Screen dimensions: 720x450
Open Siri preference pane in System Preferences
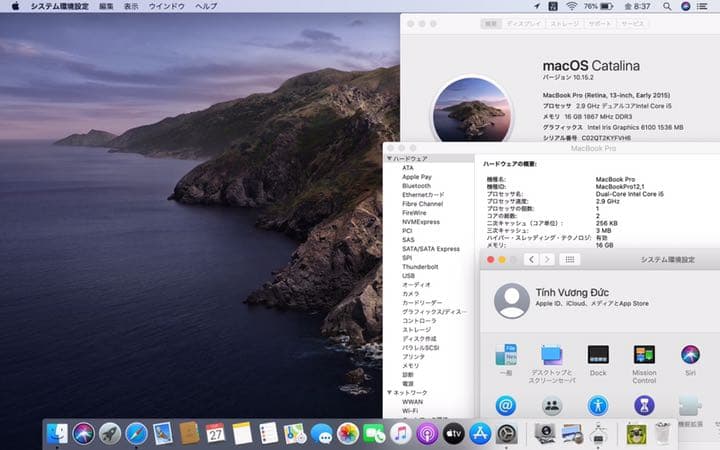(690, 360)
